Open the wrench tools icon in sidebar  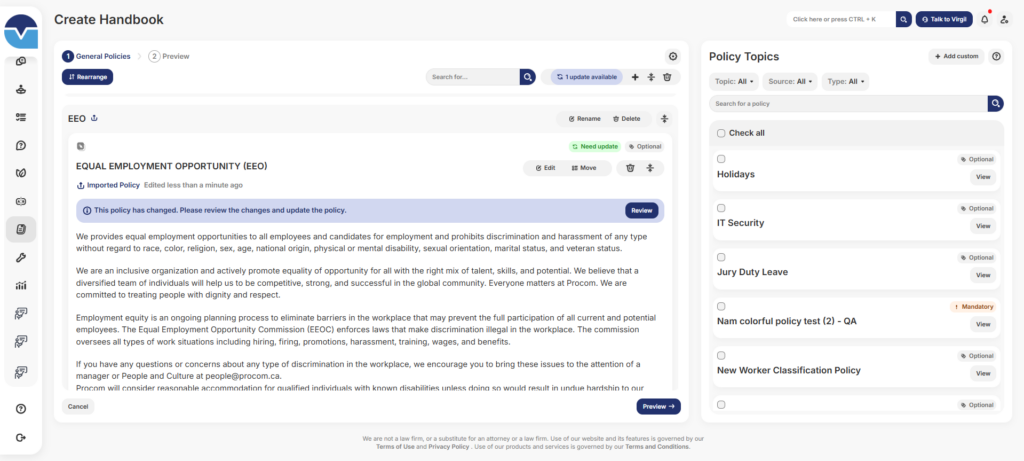click(x=21, y=258)
